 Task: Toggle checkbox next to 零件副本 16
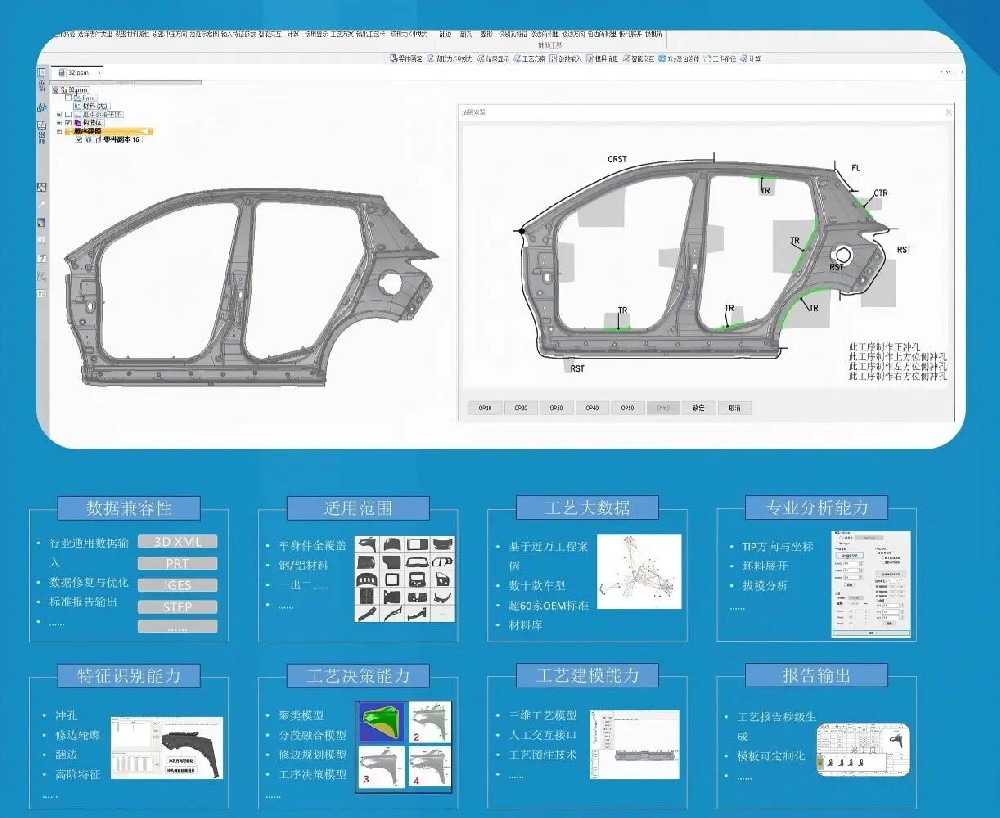[79, 140]
